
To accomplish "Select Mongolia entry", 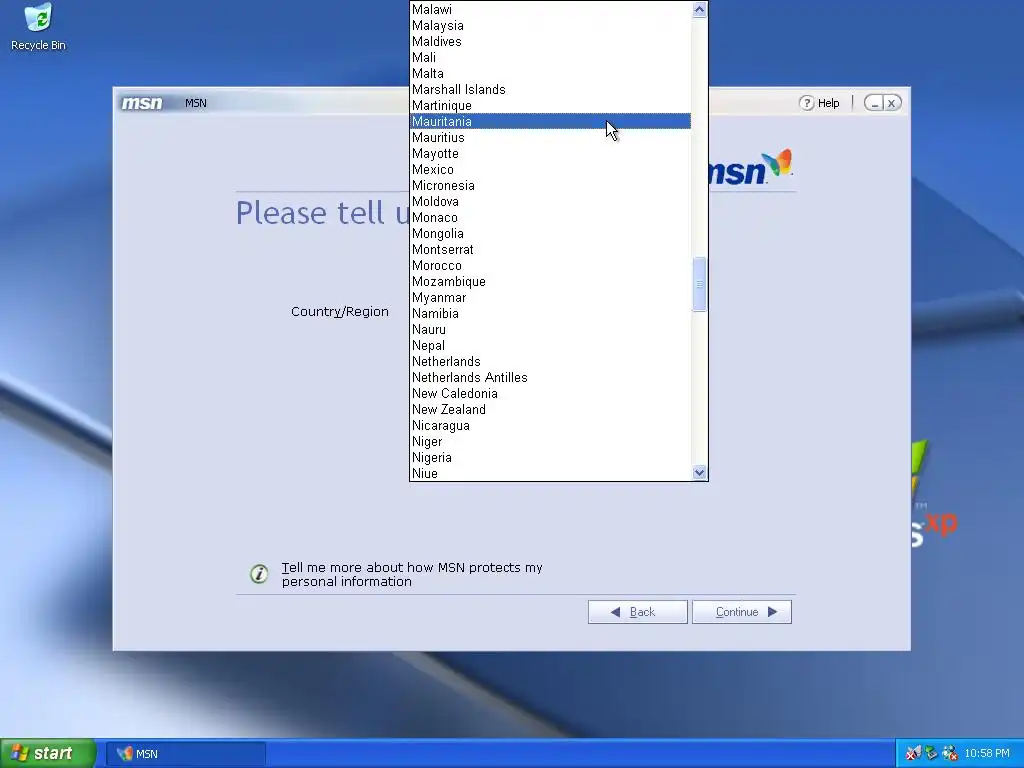I will (551, 233).
